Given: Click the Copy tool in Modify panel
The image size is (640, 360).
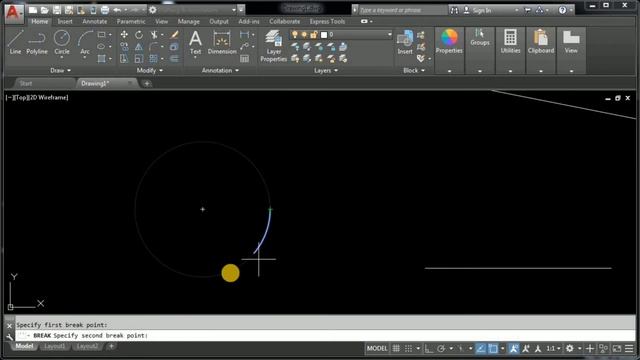Looking at the screenshot, I should coord(124,47).
